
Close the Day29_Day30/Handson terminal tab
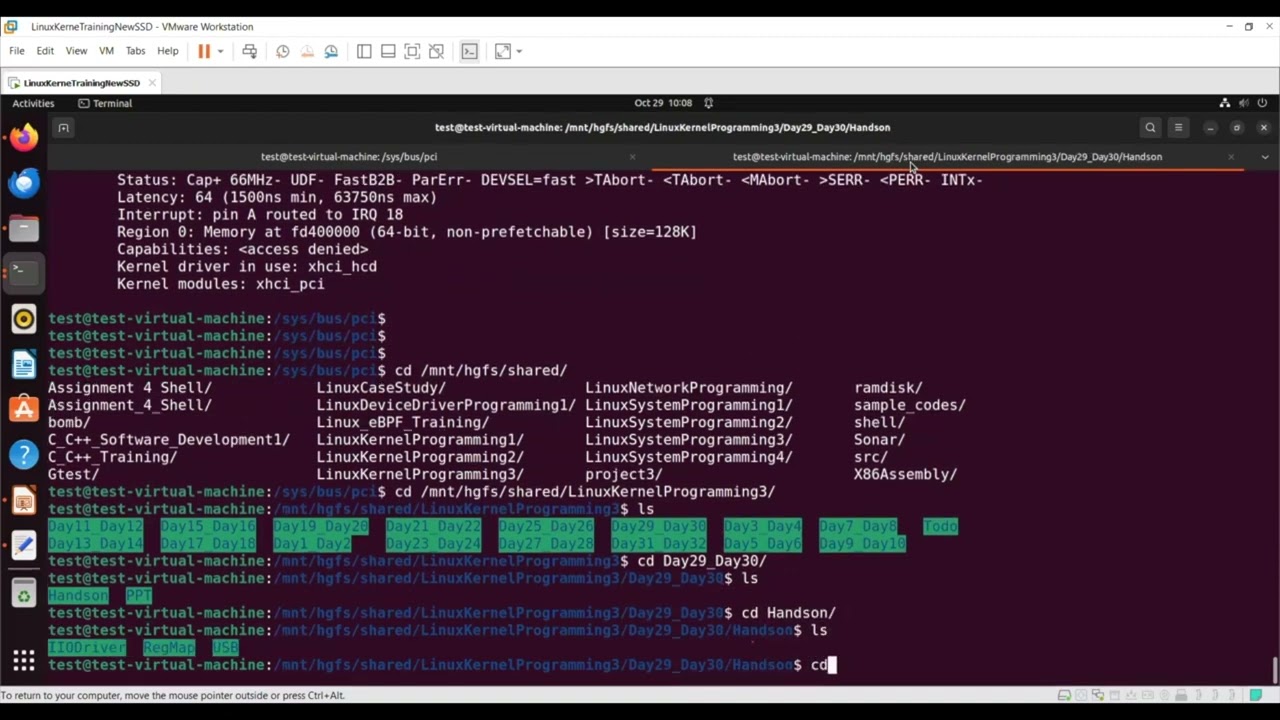coord(1231,157)
